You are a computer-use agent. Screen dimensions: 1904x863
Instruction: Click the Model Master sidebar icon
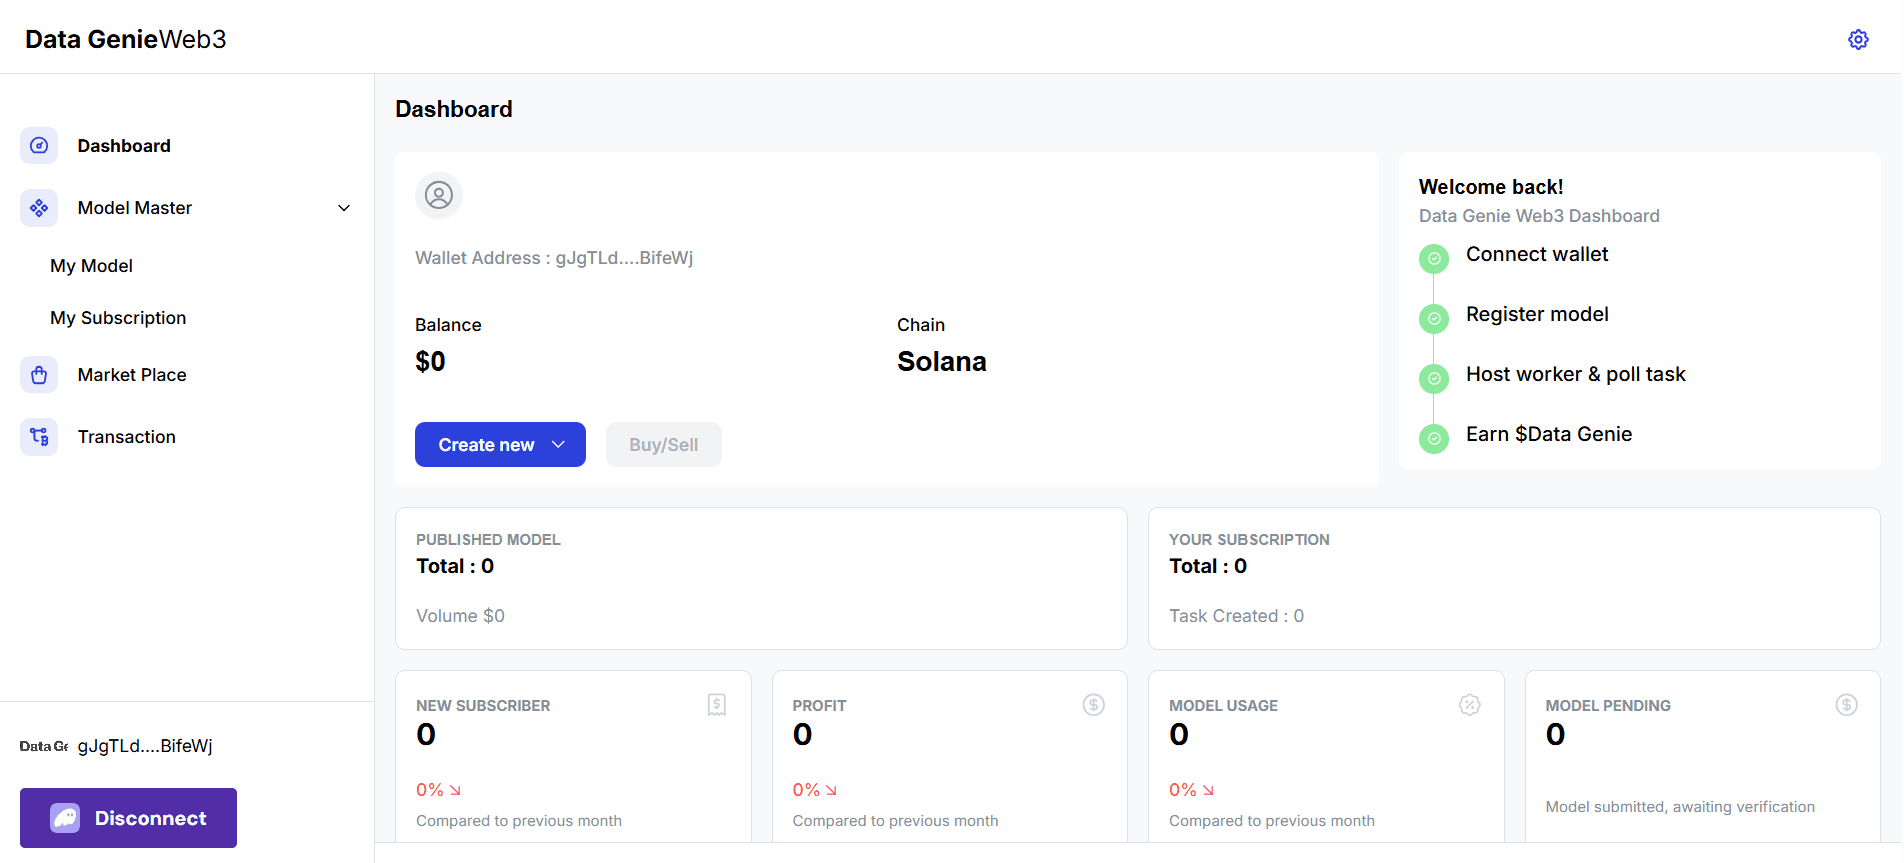(x=39, y=208)
